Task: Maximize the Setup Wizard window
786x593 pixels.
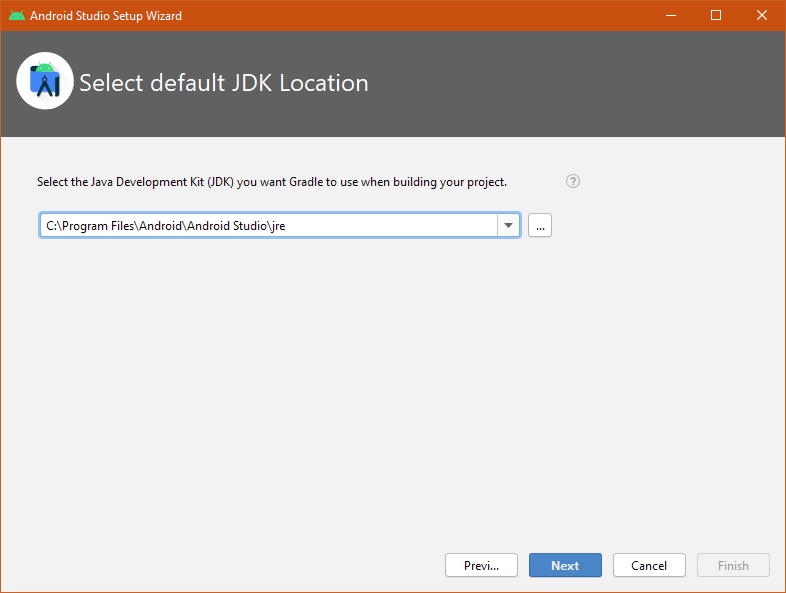Action: click(716, 16)
